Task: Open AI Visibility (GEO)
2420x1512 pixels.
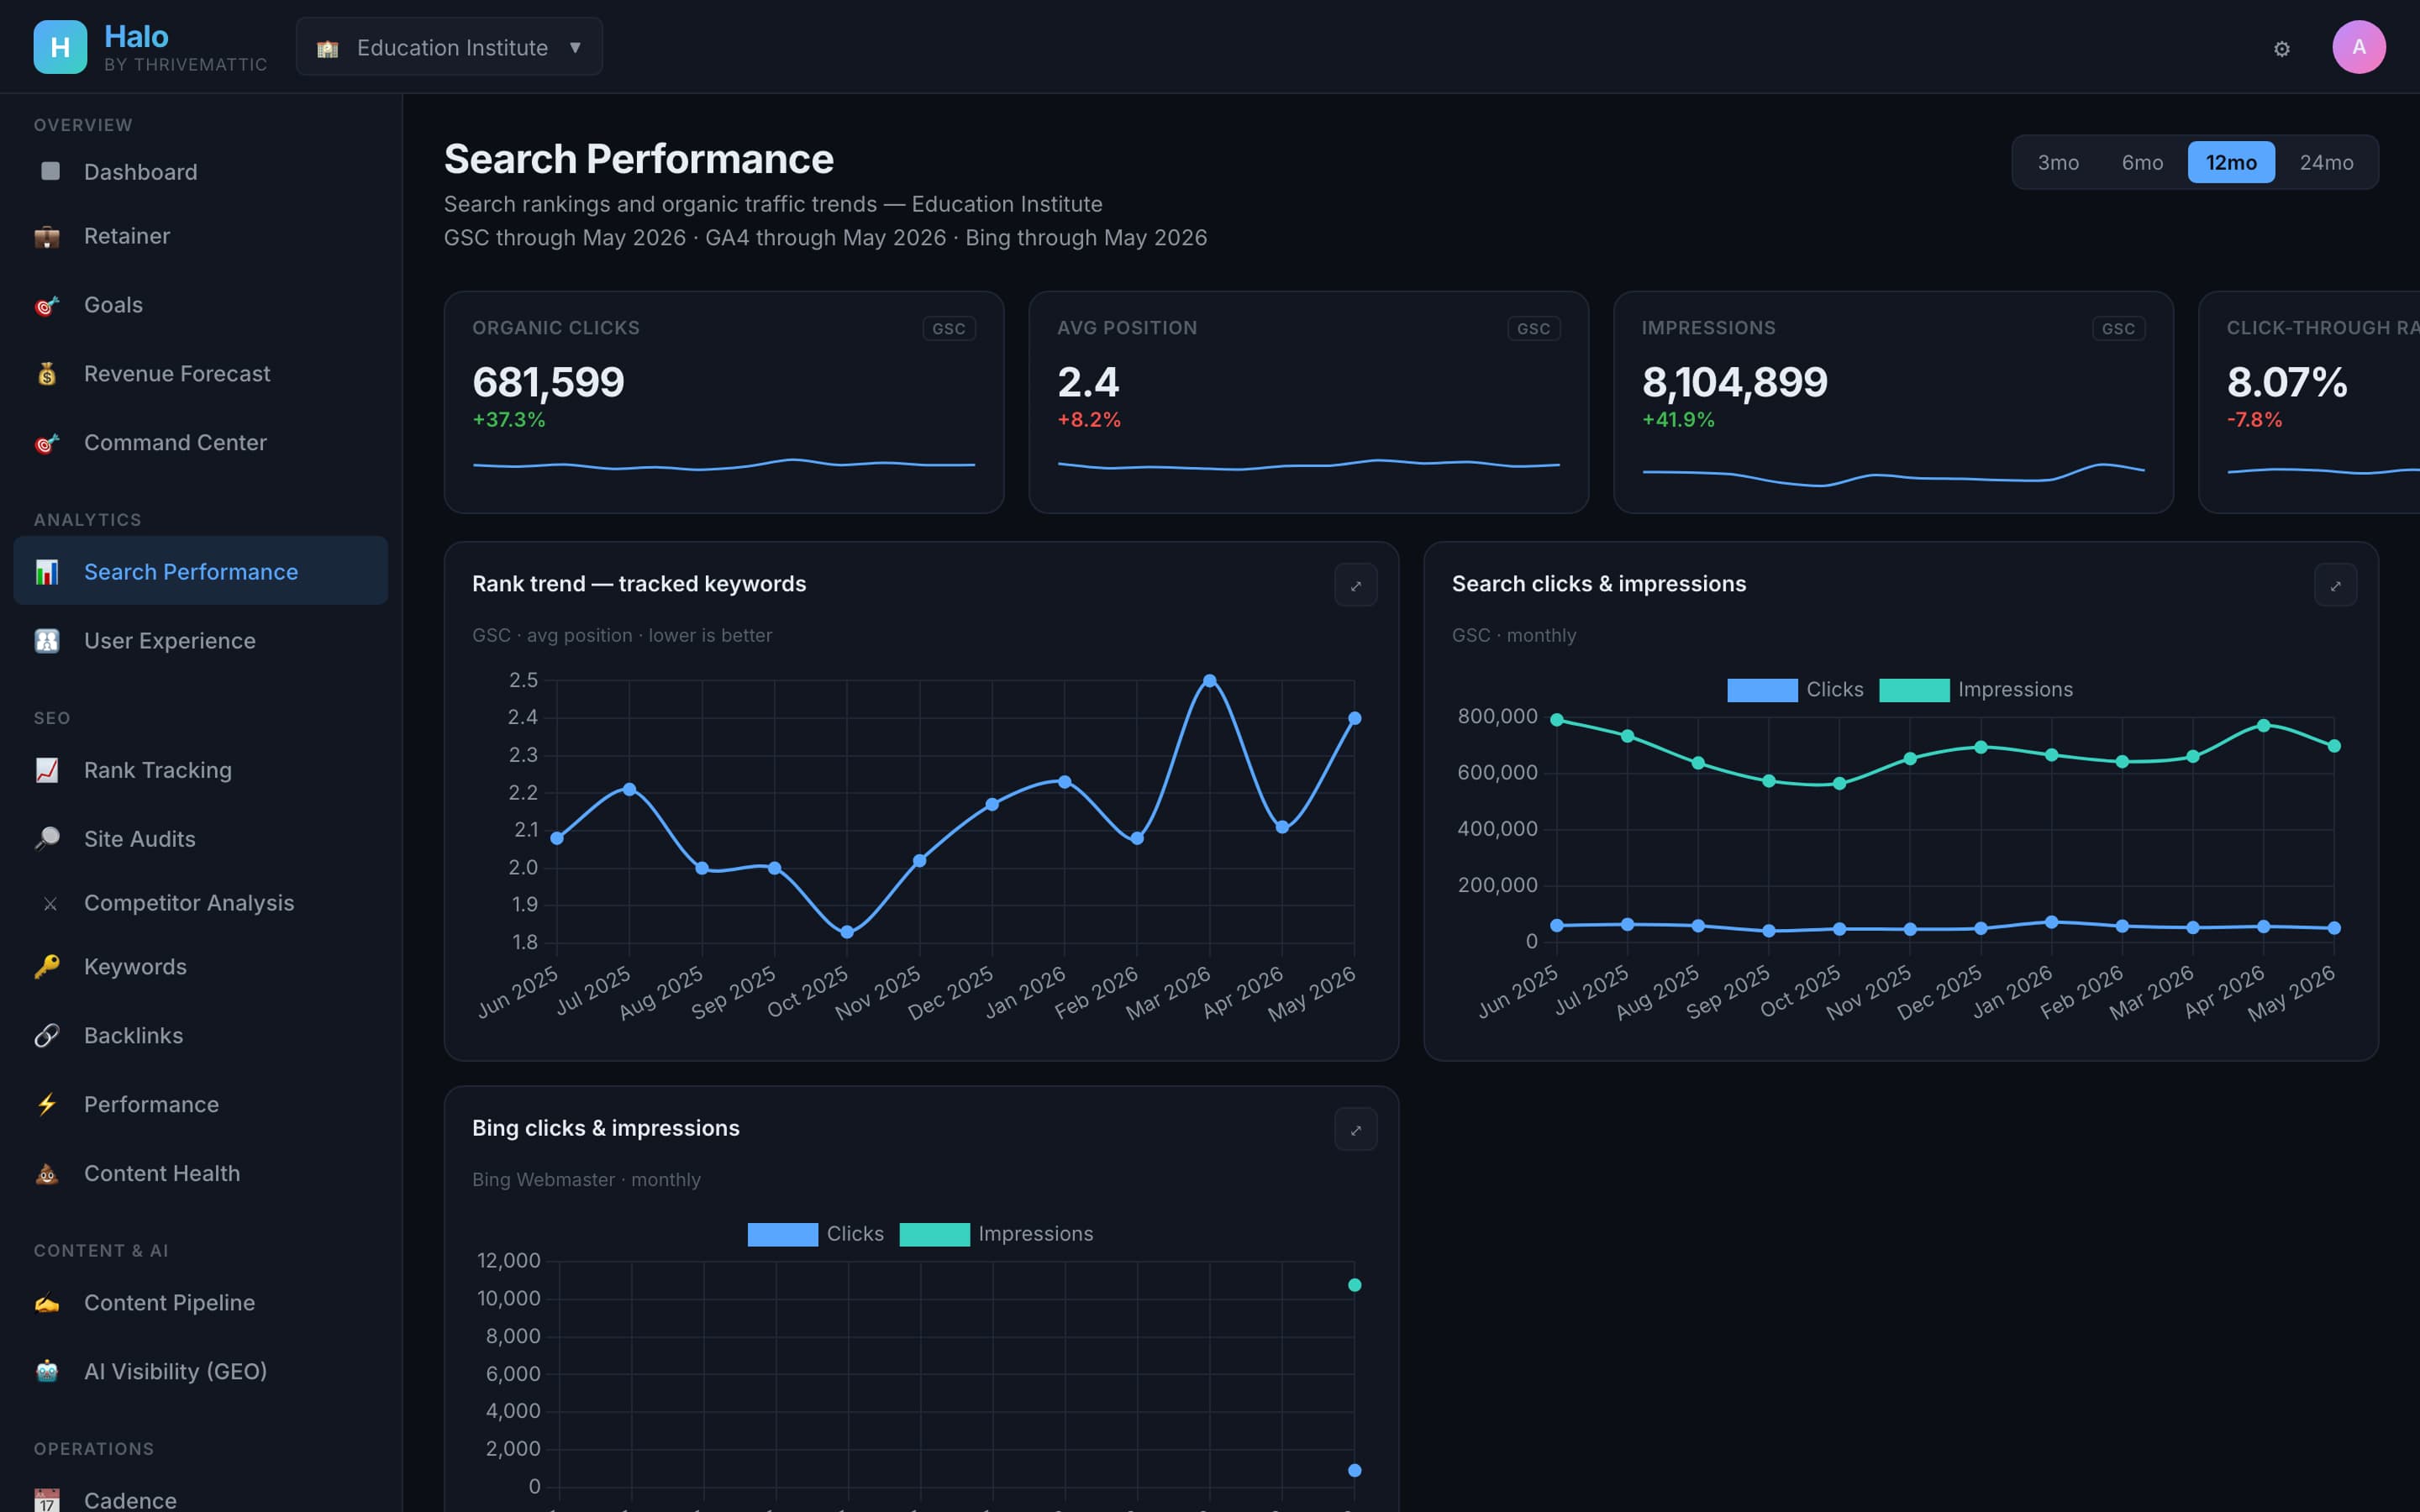Action: pos(200,1372)
